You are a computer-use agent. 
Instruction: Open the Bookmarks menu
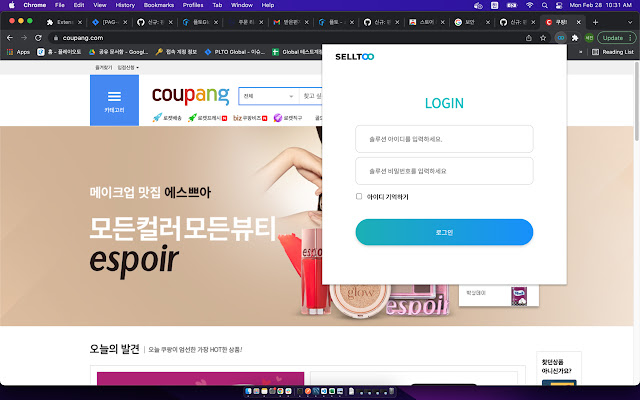(159, 5)
